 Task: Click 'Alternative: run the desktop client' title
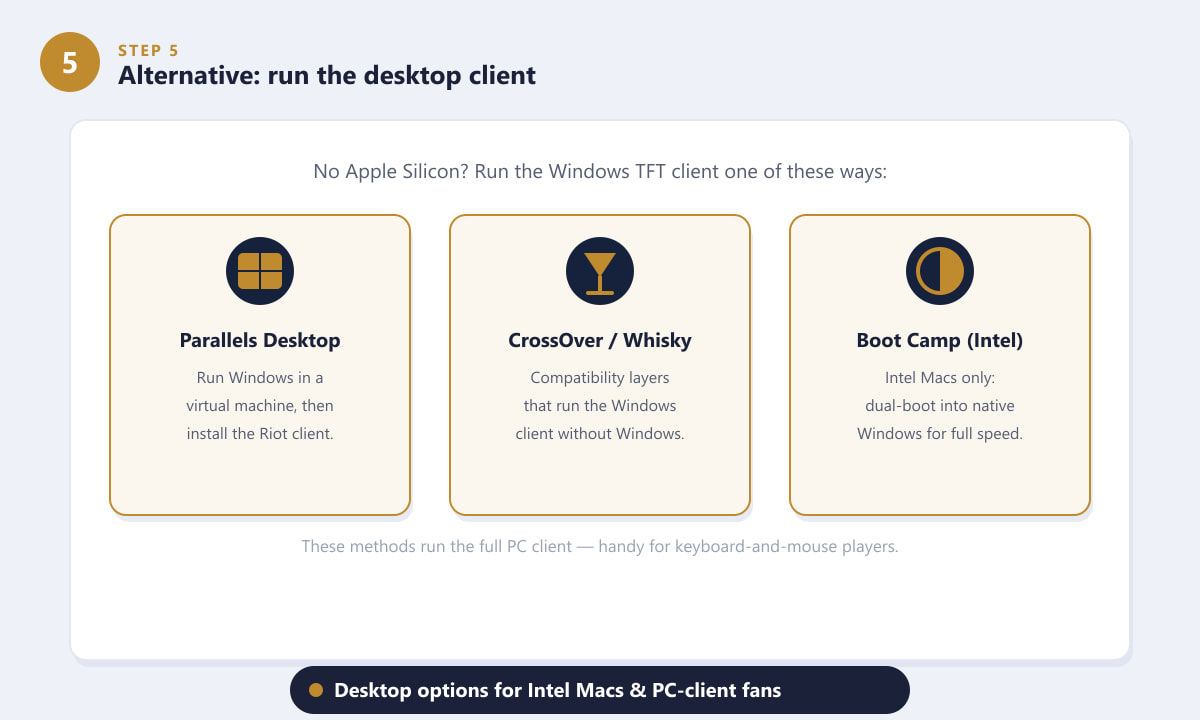click(327, 75)
